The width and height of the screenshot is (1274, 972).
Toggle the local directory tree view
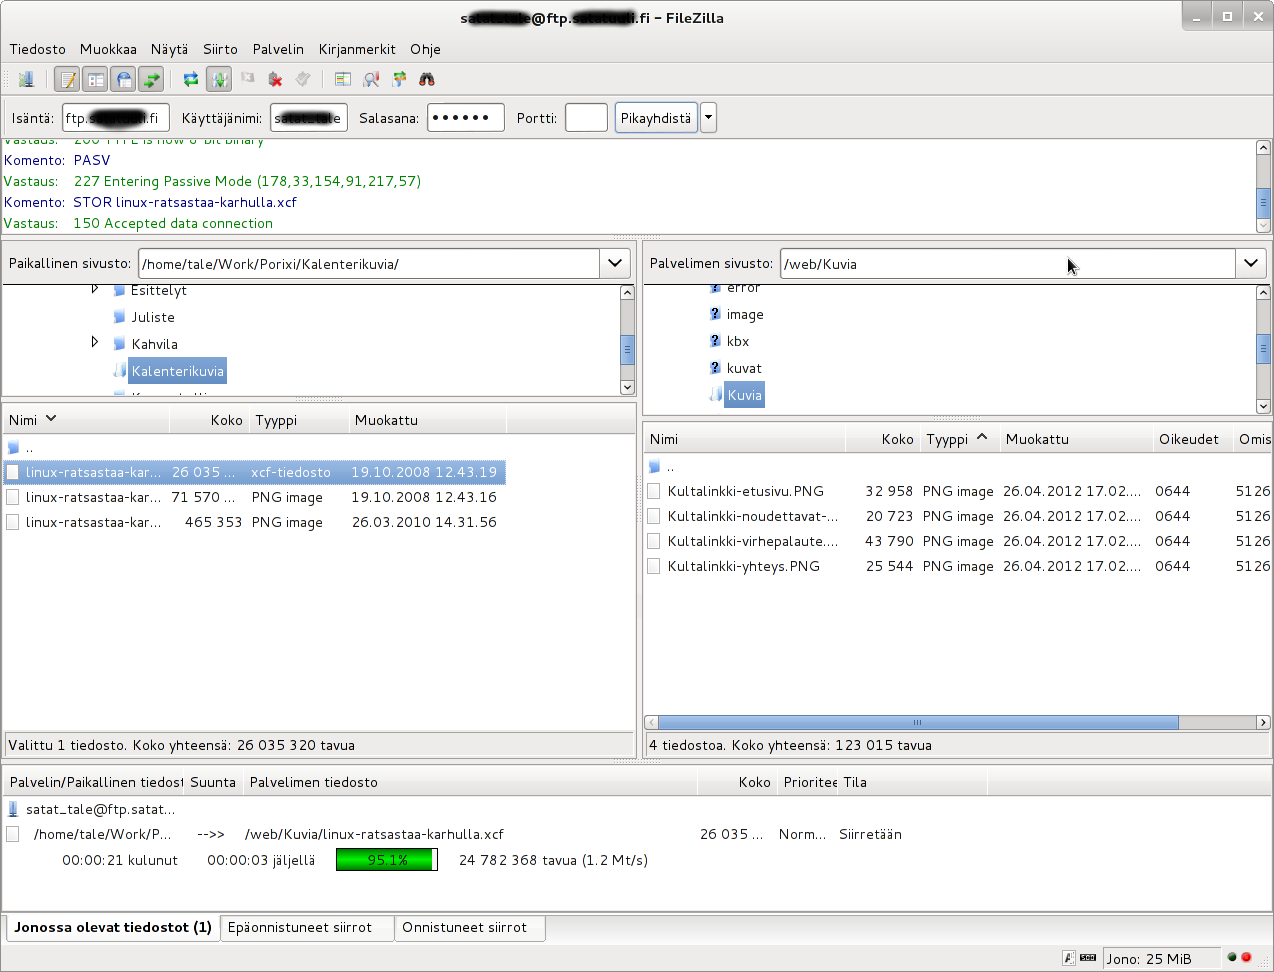(95, 79)
